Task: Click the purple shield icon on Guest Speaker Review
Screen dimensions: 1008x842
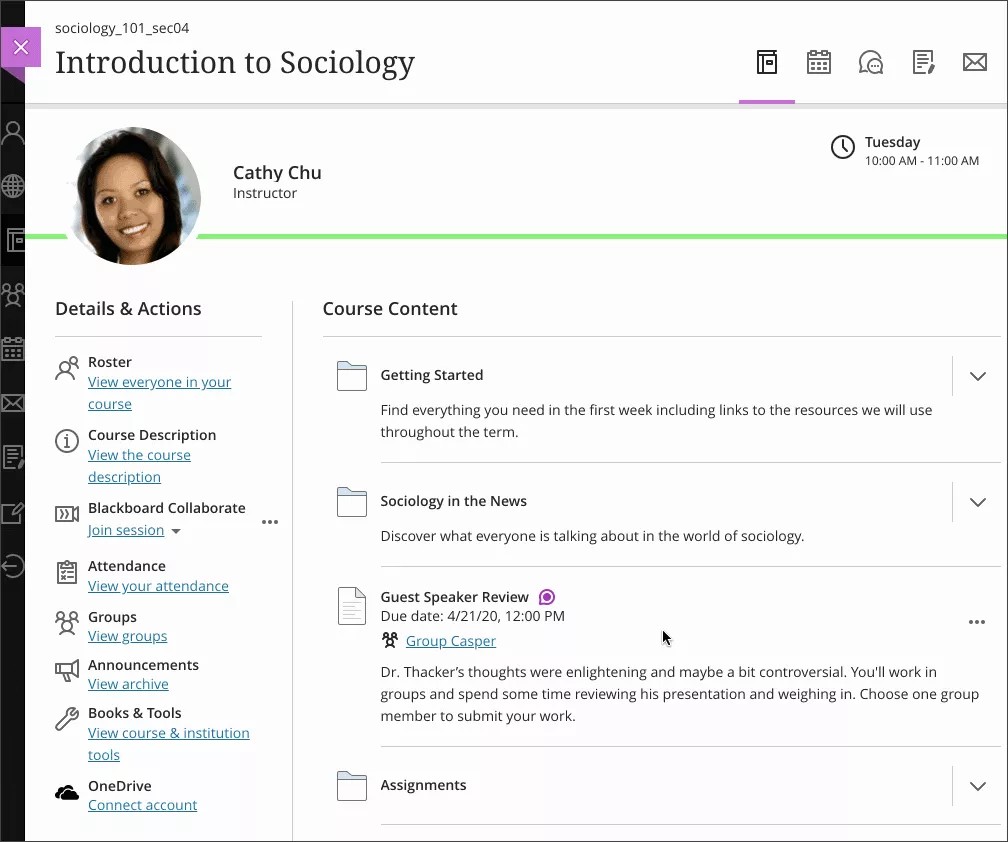Action: (546, 595)
